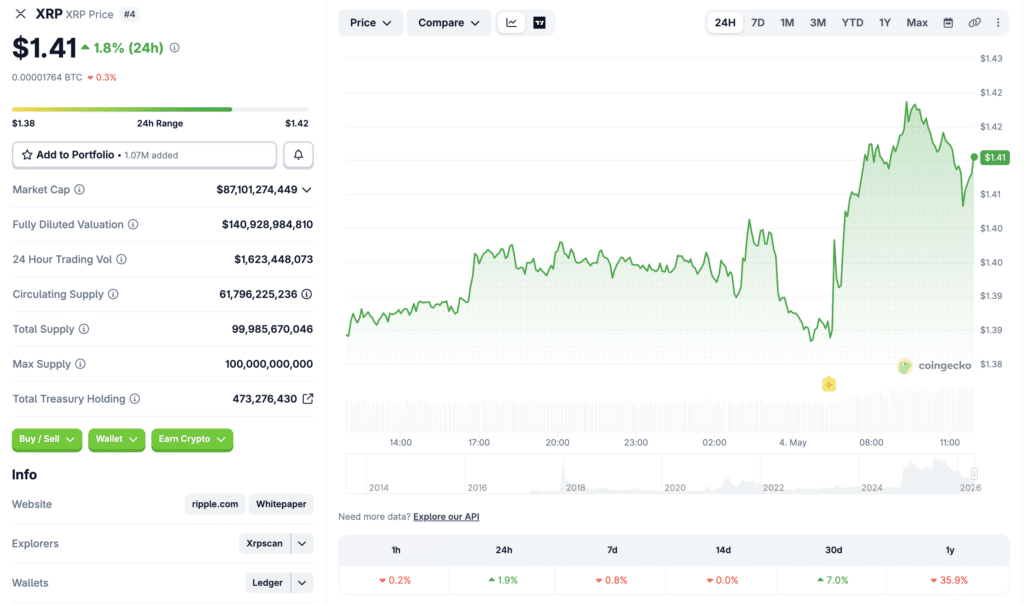This screenshot has height=604, width=1024.
Task: Click the 14d 0.0% change value
Action: 722,580
